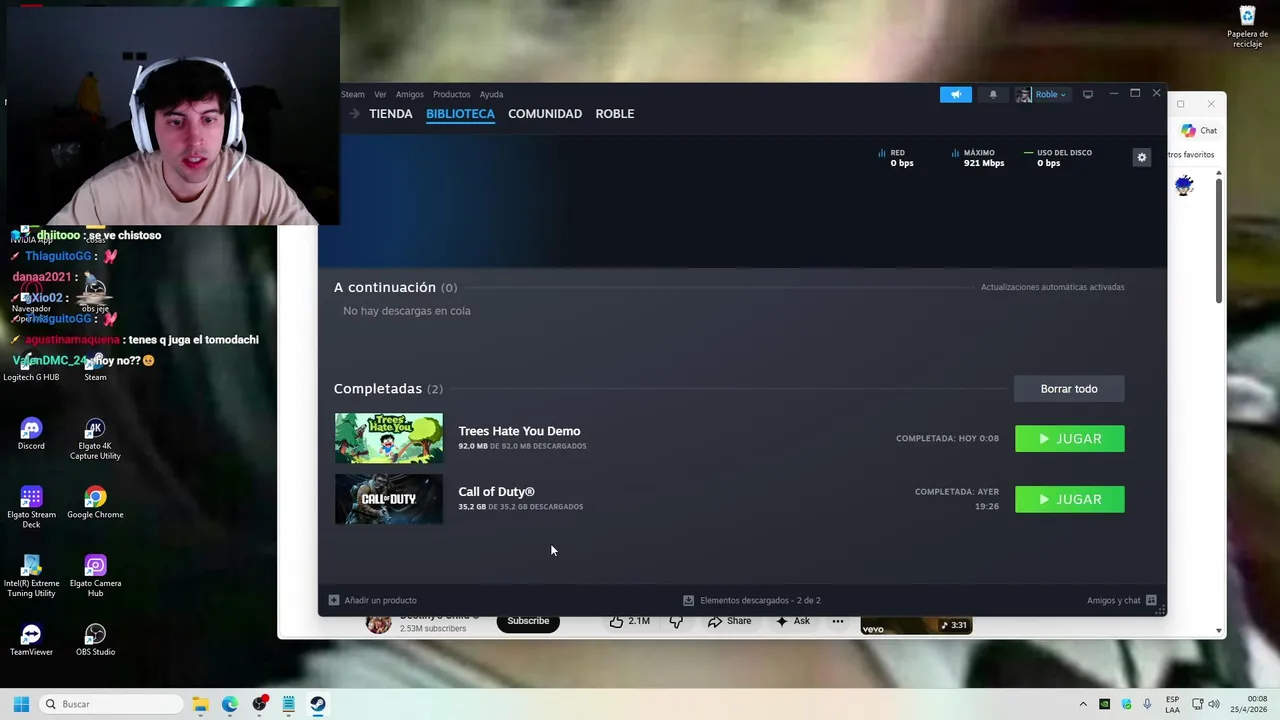The image size is (1280, 720).
Task: Click Steam forward navigation arrow
Action: [x=354, y=114]
